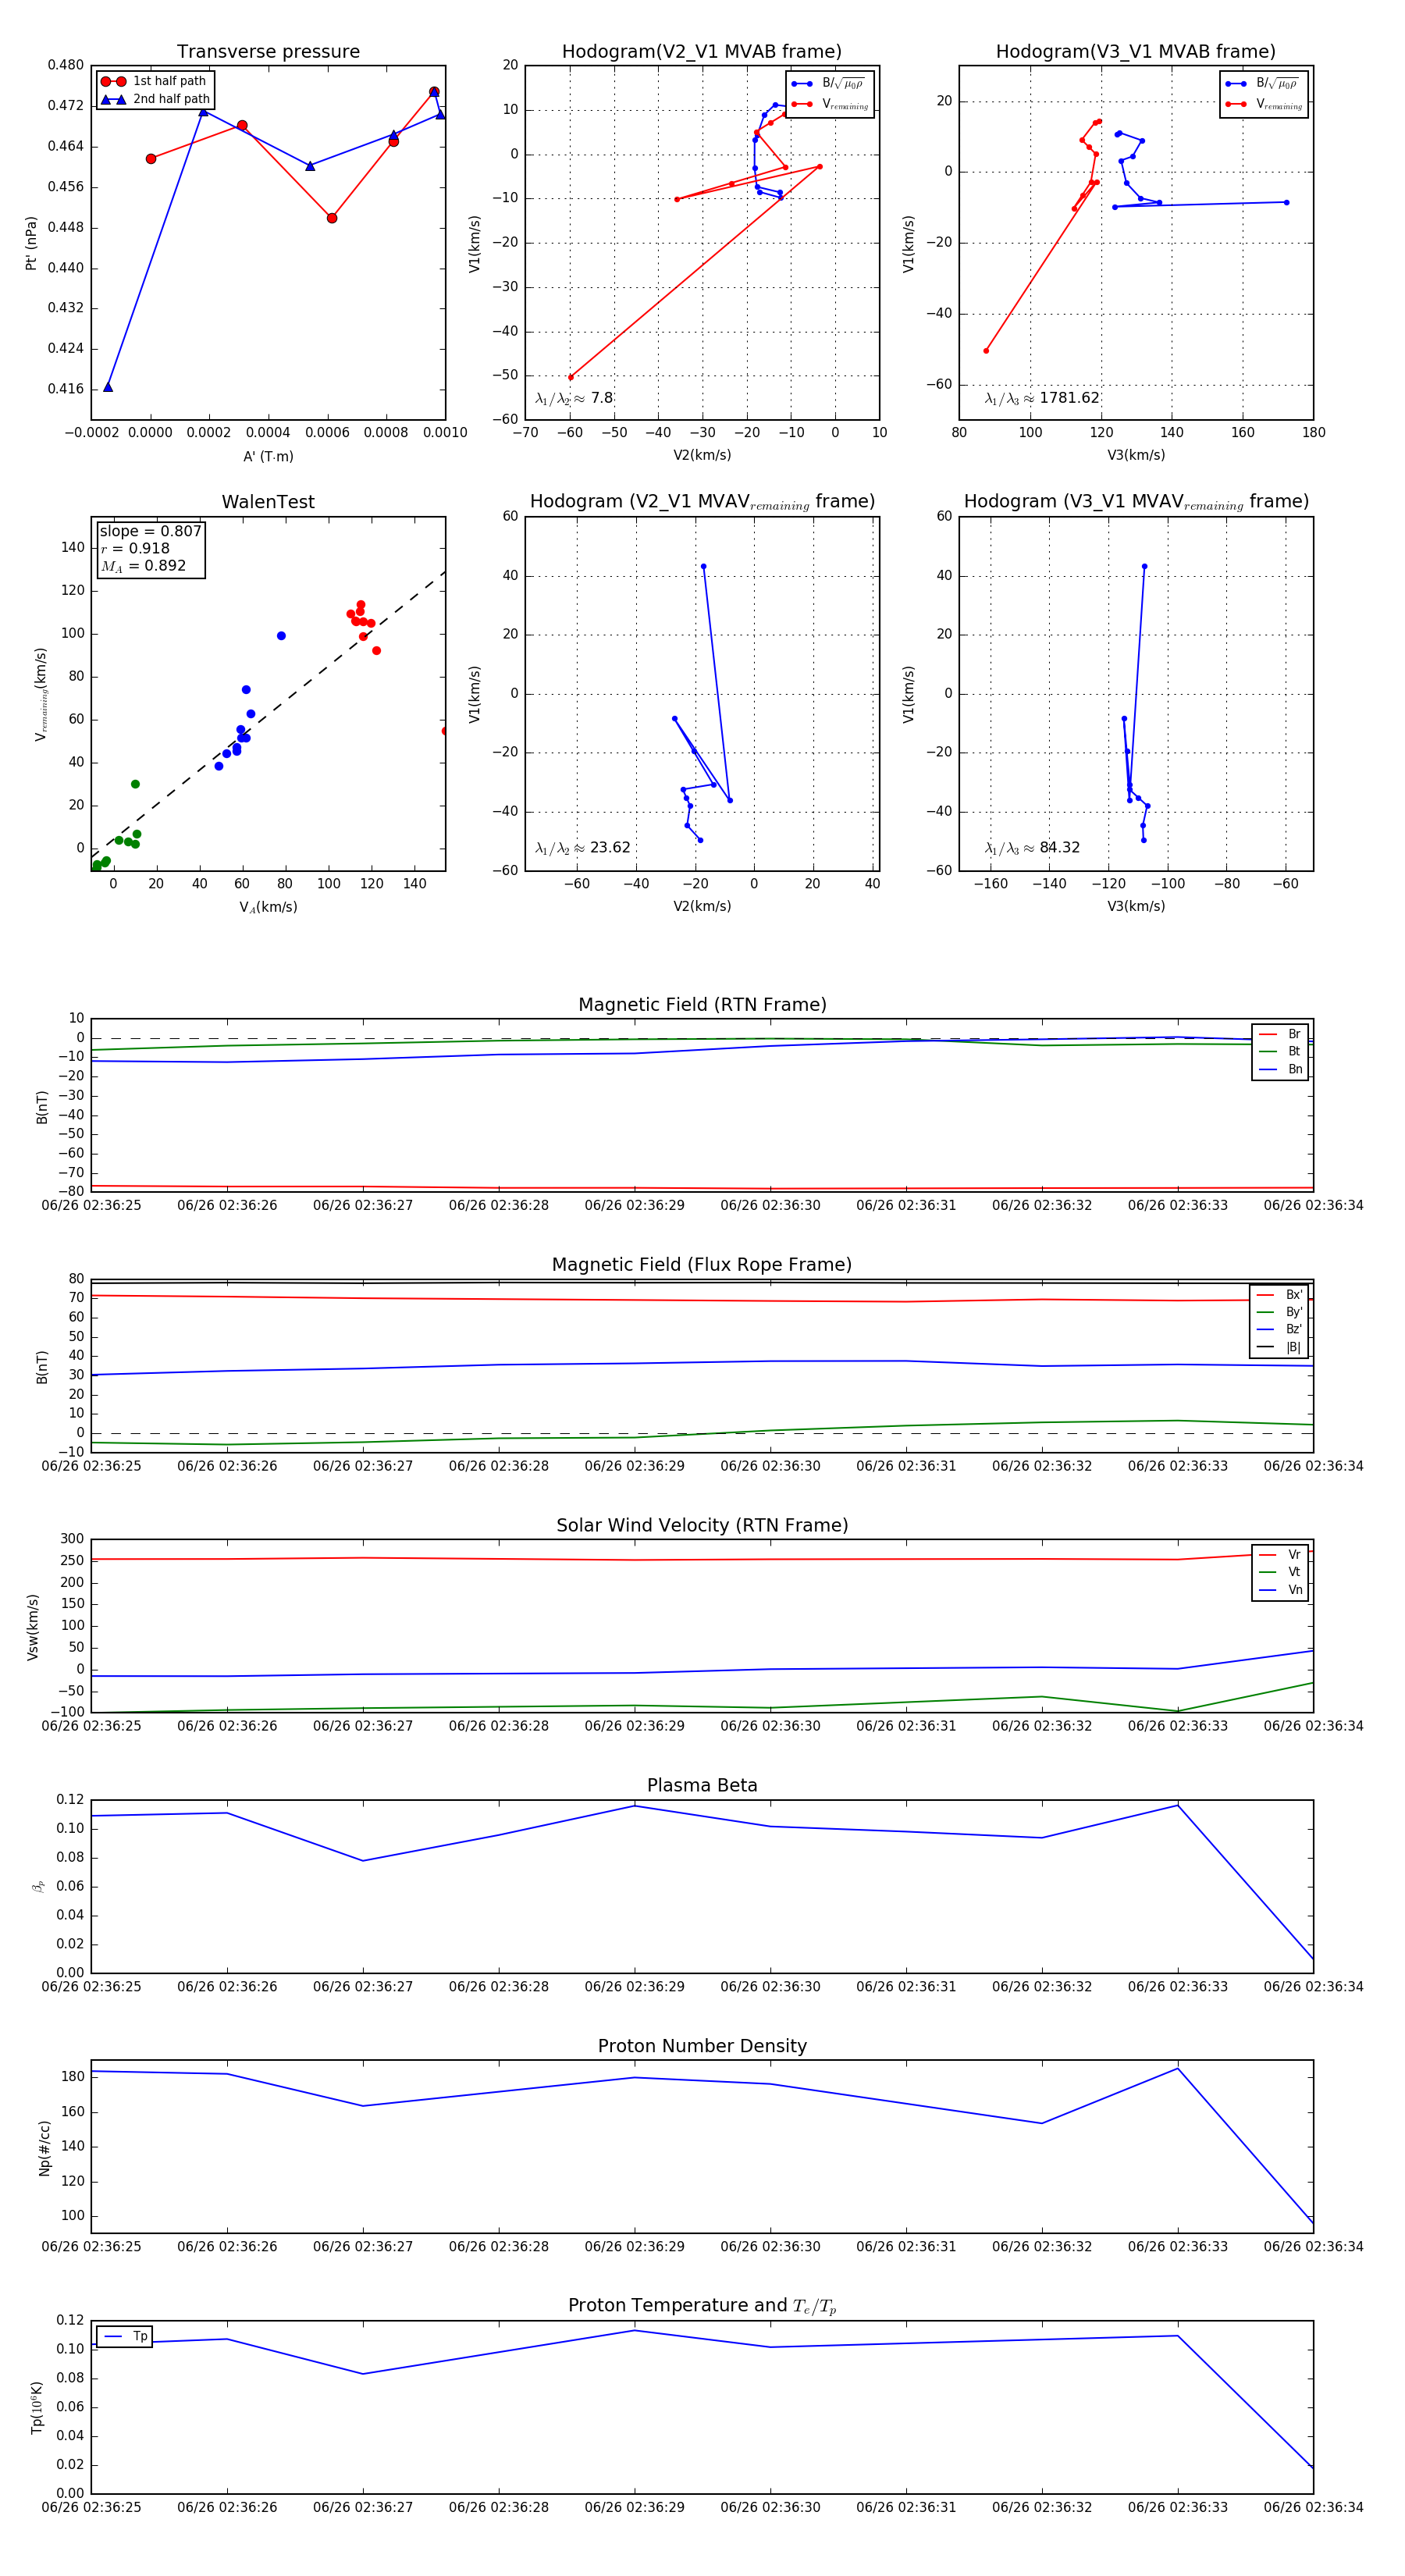
Task: Click the λ1/λ2 ≈ 23.62 annotation
Action: coord(582,848)
